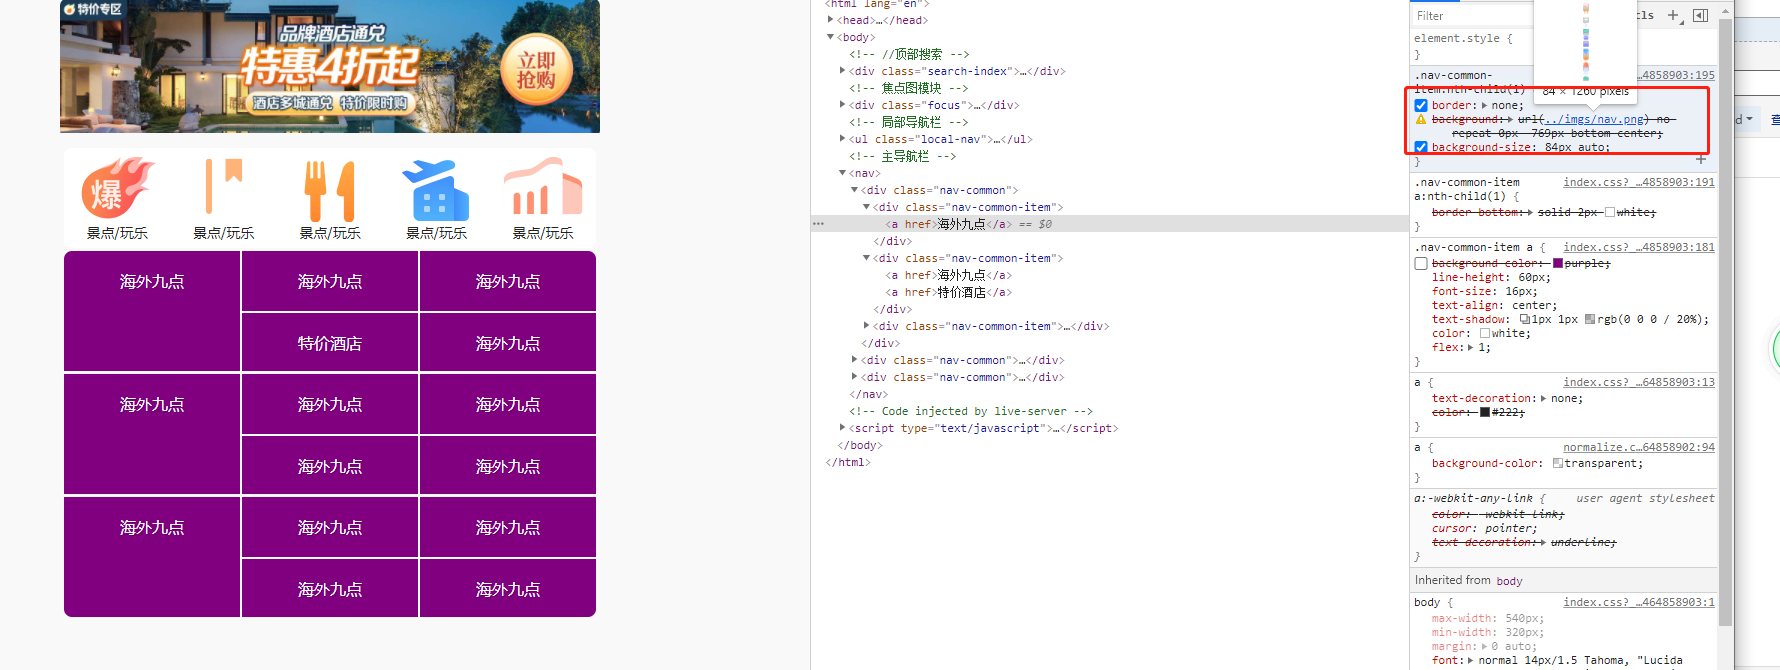Expand the text-decoration none shorthand triangle
1780x670 pixels.
(1543, 398)
